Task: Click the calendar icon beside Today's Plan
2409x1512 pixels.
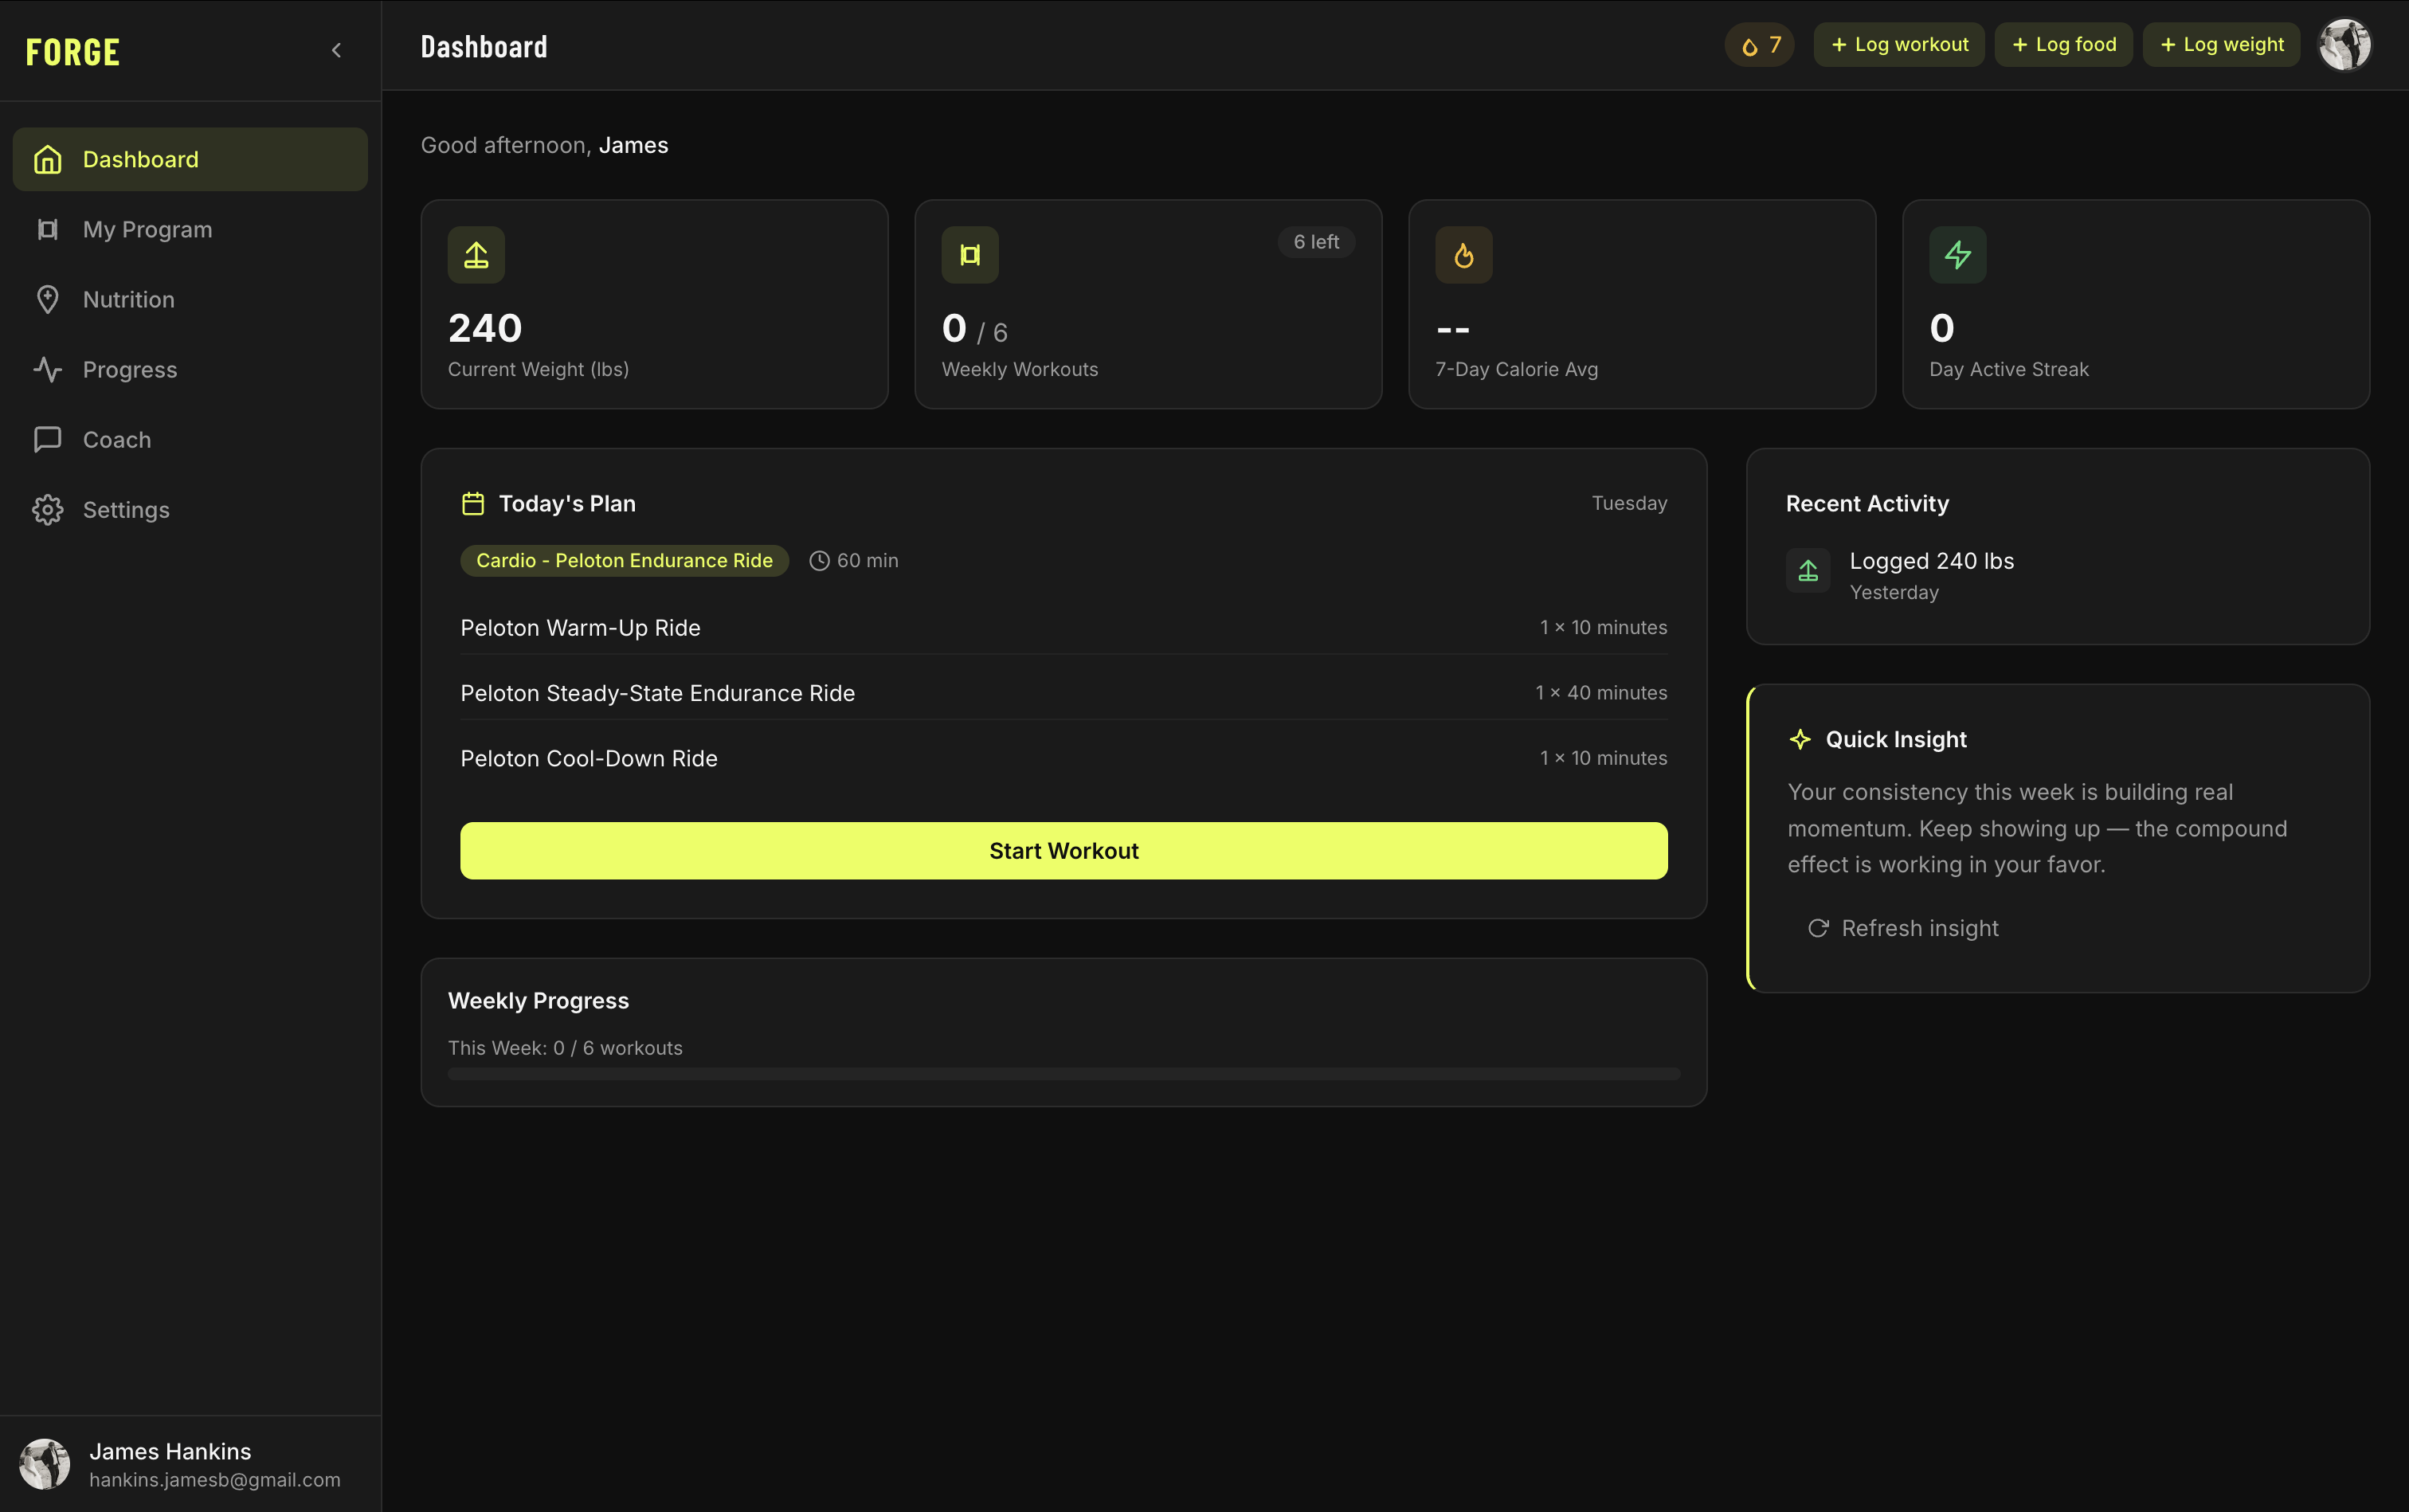Action: 473,503
